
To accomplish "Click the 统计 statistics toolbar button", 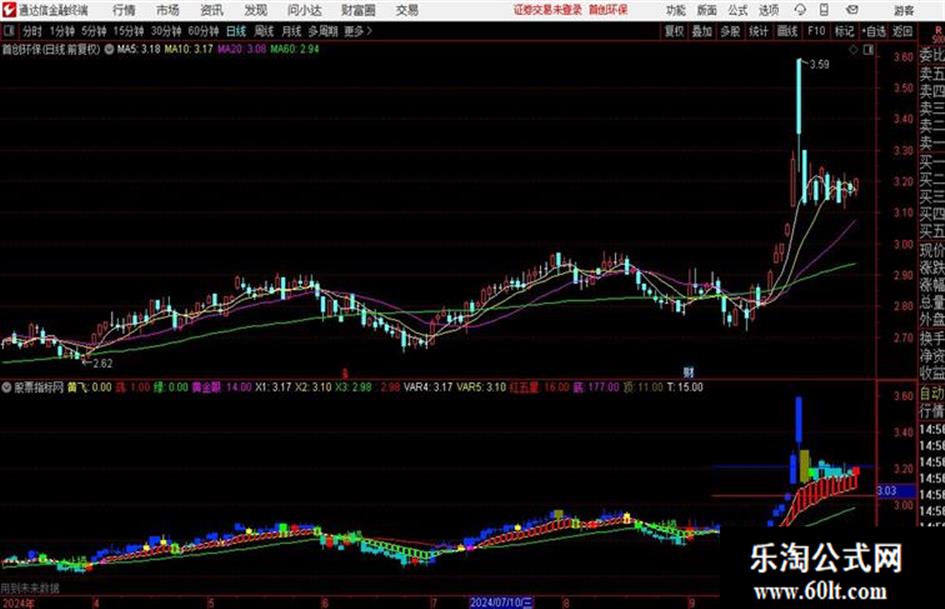I will click(758, 31).
